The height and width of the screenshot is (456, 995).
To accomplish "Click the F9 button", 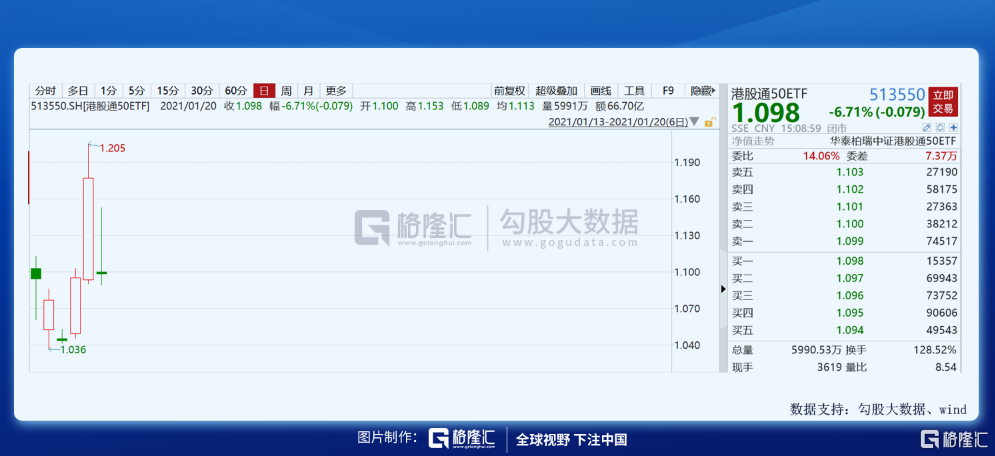I will point(668,91).
